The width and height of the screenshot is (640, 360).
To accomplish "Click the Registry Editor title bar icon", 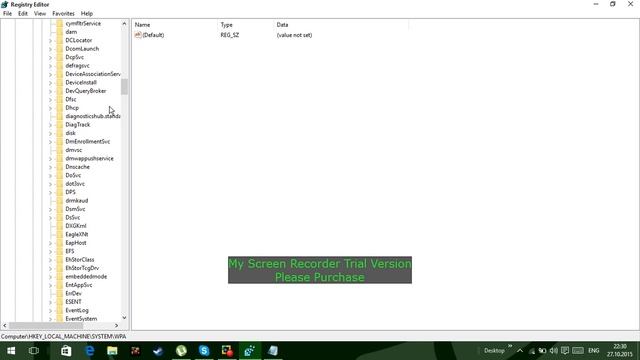I will point(5,4).
